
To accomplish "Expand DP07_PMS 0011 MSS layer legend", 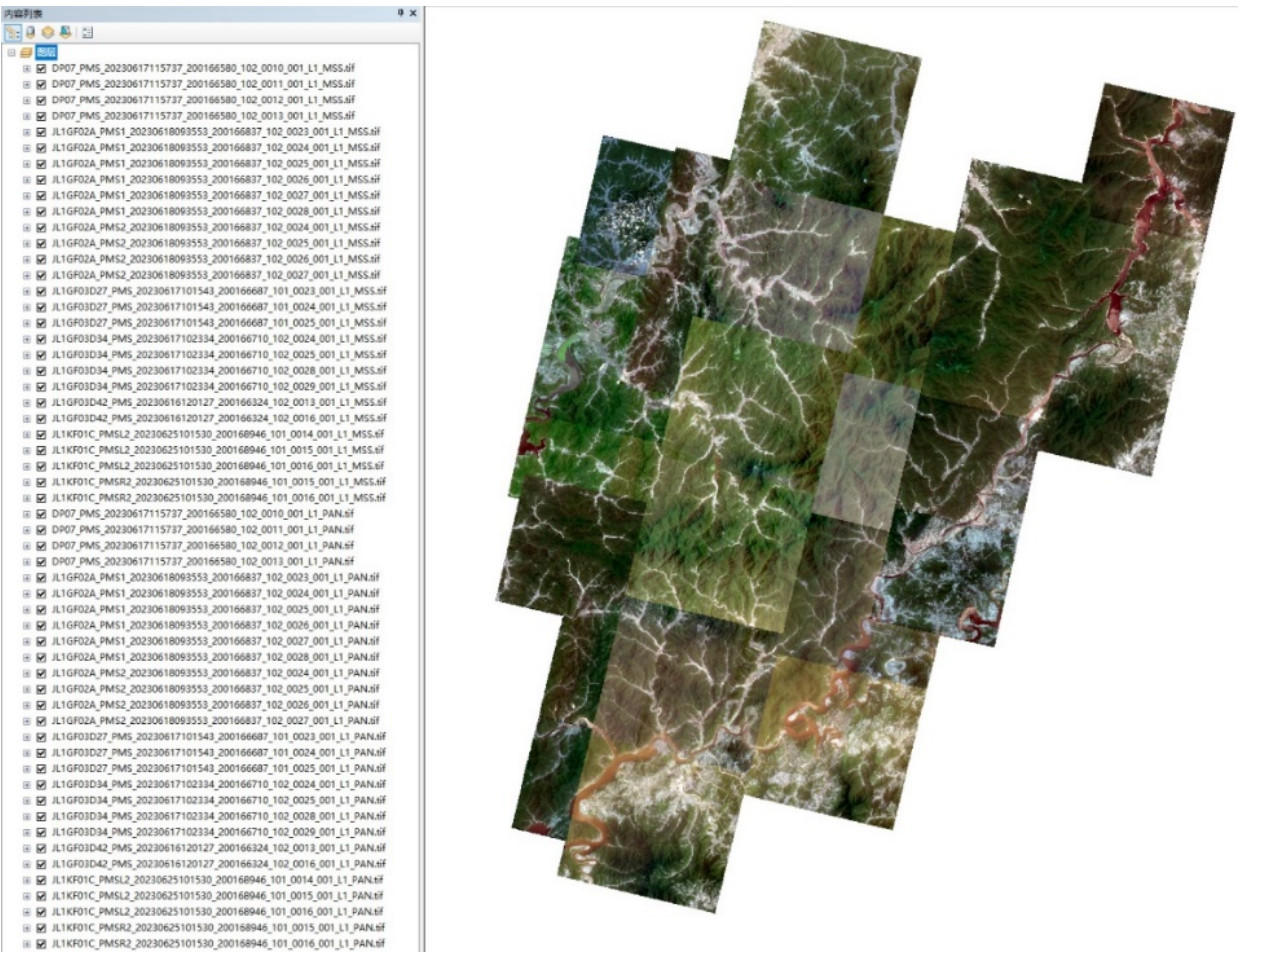I will coord(27,84).
